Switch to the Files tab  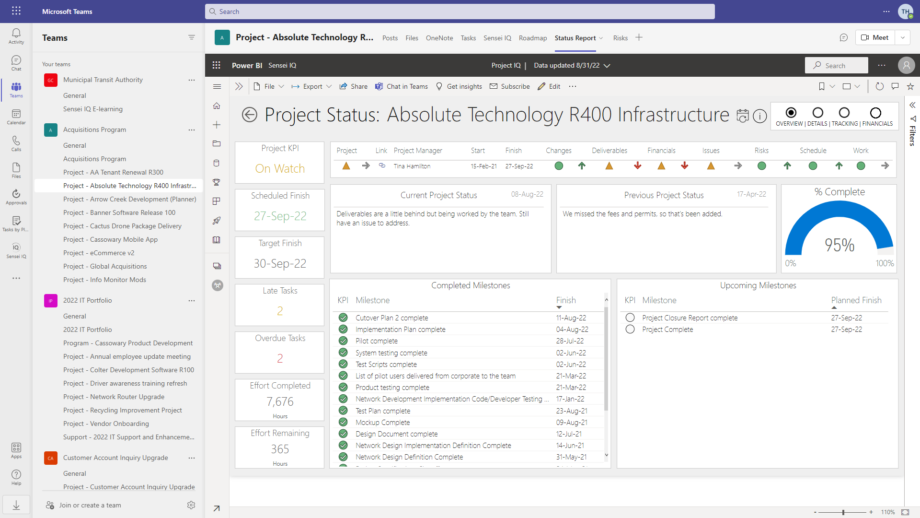pos(411,38)
